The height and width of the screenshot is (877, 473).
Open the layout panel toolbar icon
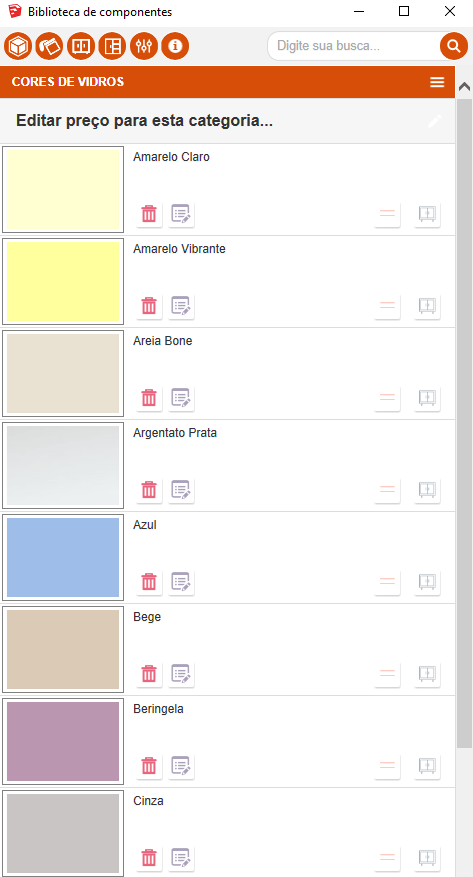click(x=112, y=46)
